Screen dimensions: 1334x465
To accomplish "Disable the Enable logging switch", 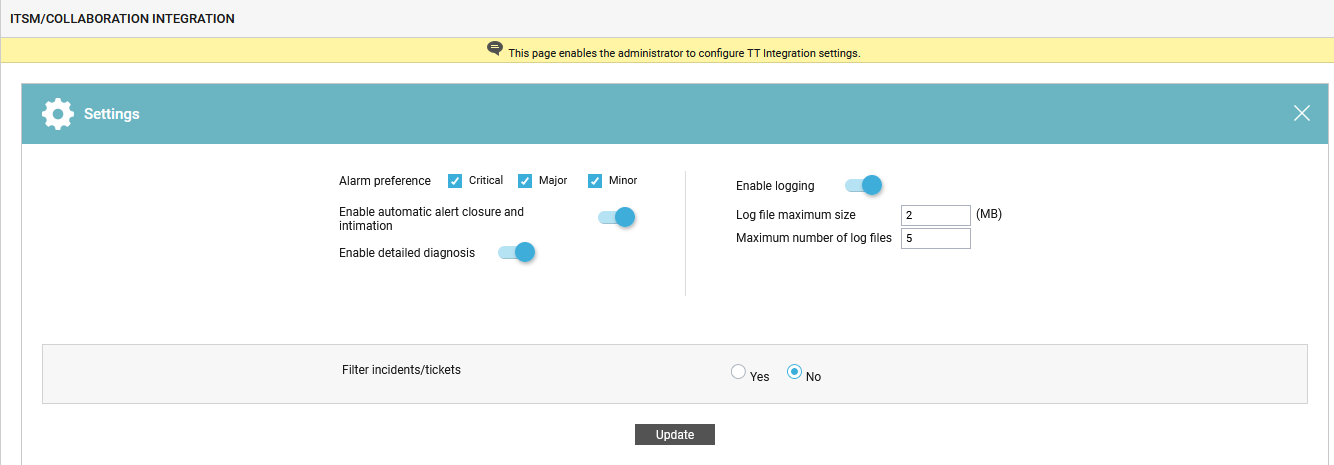I will (x=864, y=185).
